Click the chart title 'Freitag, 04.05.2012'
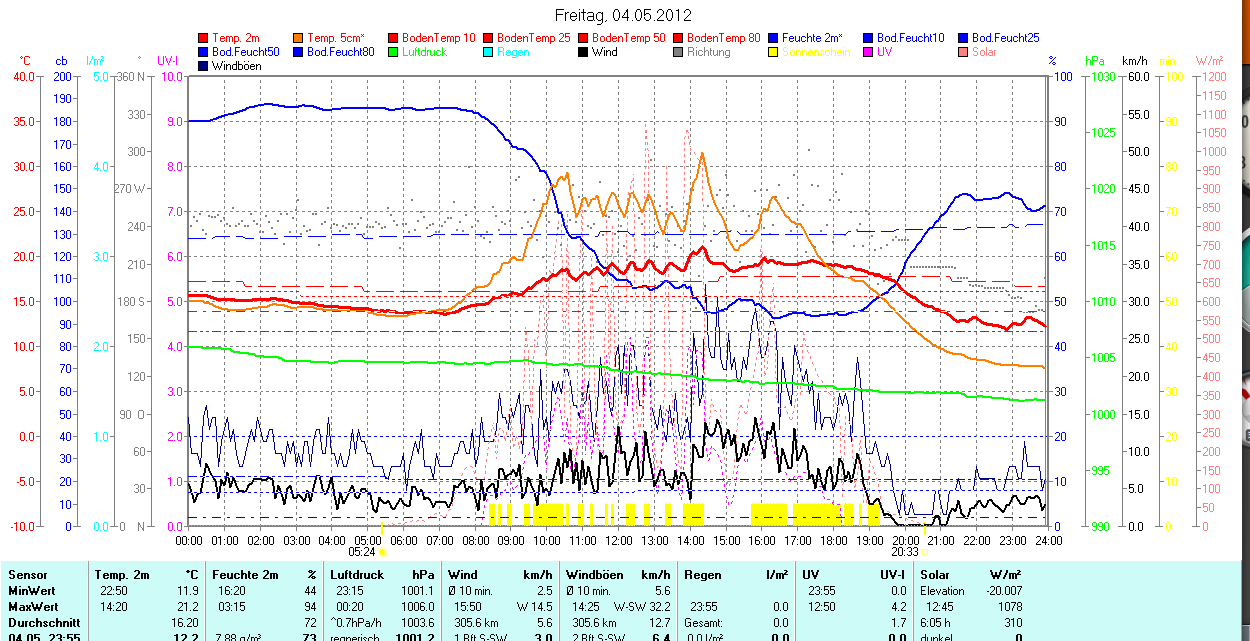This screenshot has width=1250, height=641. coord(623,16)
